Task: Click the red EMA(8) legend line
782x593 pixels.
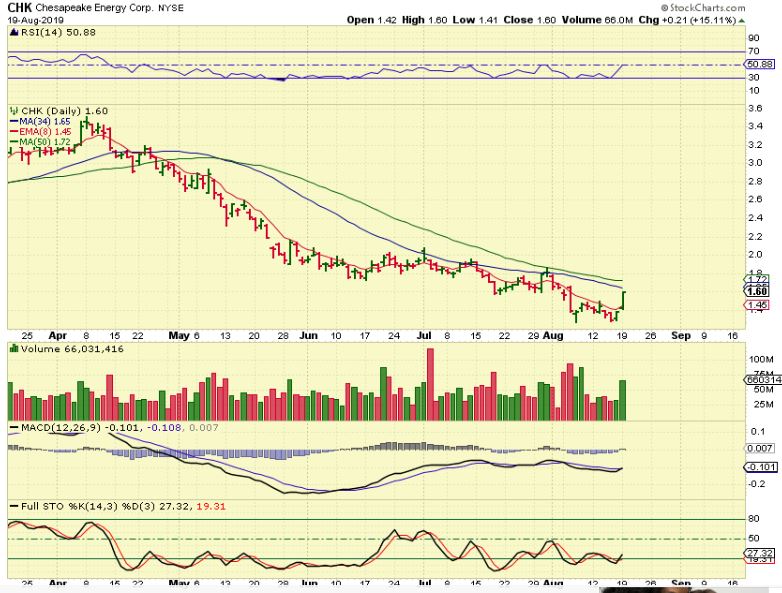Action: [14, 132]
